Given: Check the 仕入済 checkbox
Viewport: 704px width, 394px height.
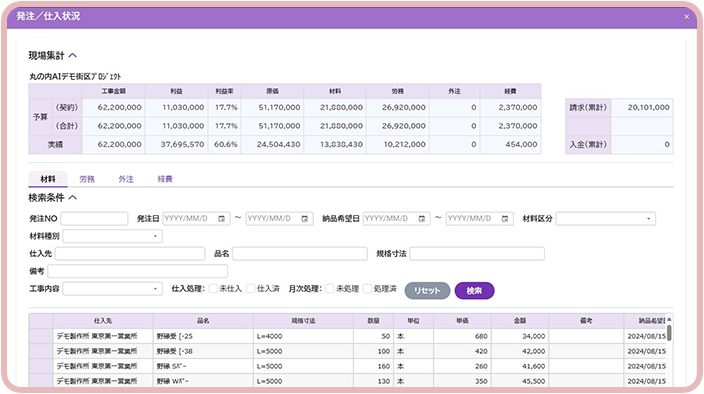Looking at the screenshot, I should [x=251, y=289].
